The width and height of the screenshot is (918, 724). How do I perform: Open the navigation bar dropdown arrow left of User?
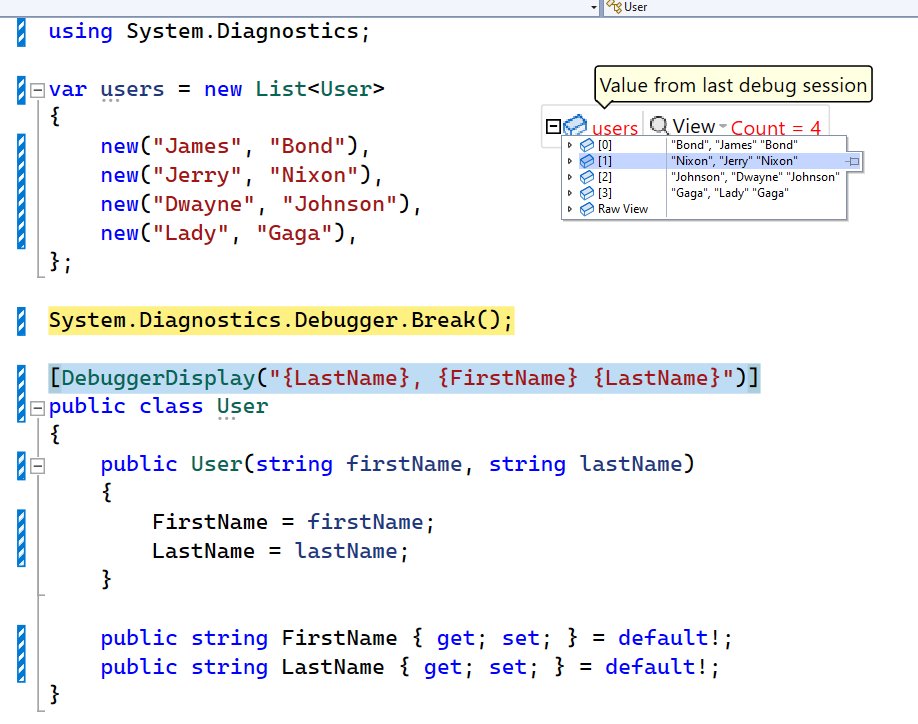point(594,8)
